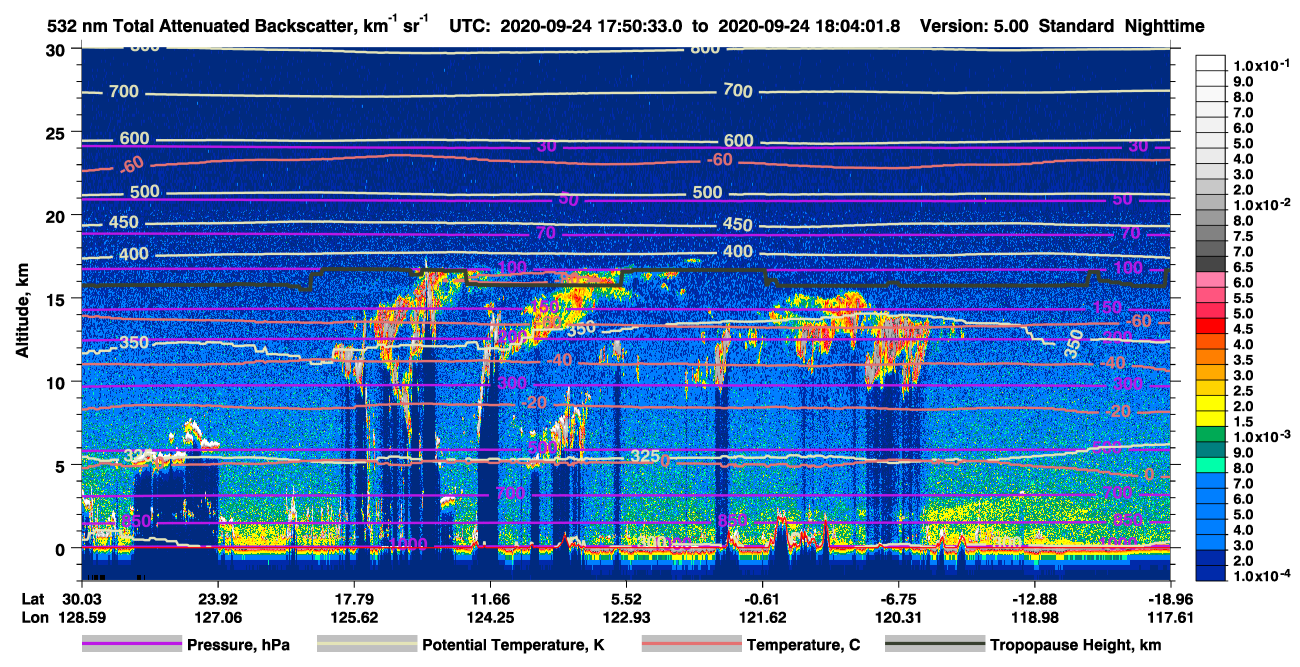This screenshot has height=667, width=1300.
Task: Click latitude value '-0.61'
Action: [763, 601]
